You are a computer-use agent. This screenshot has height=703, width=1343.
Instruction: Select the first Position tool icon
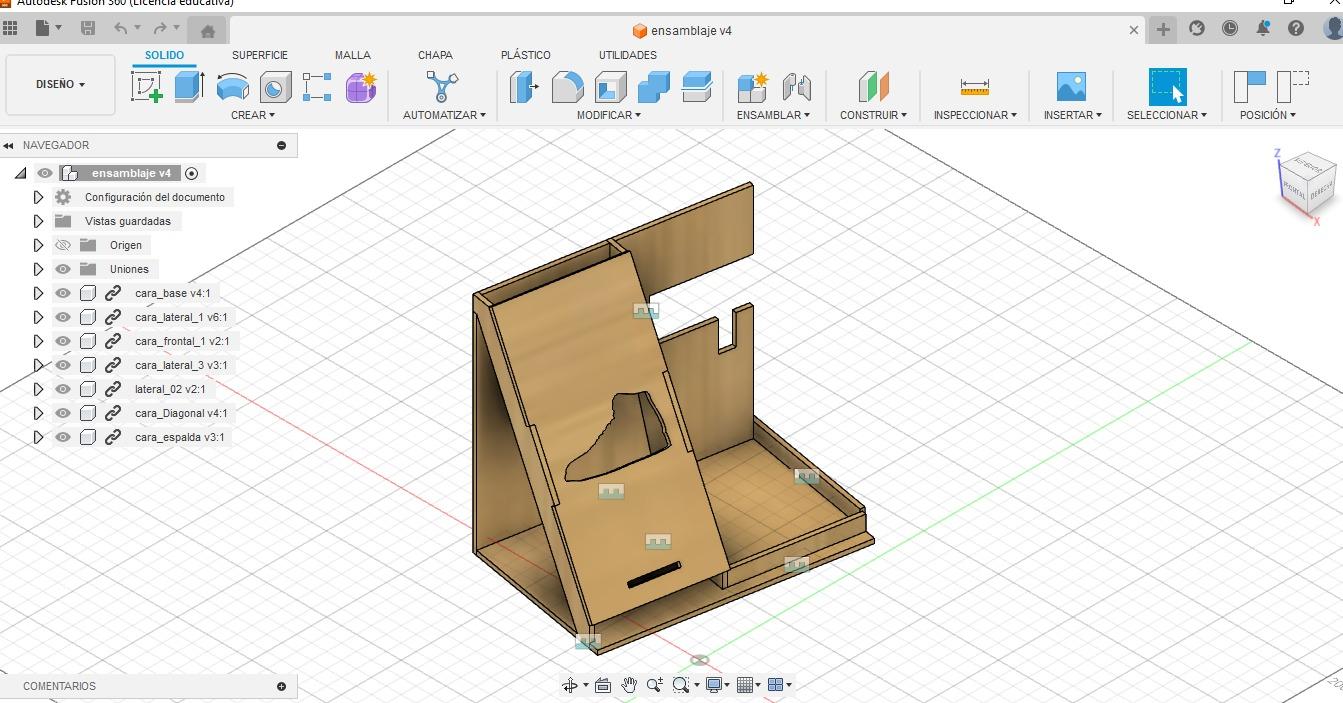[x=1250, y=87]
